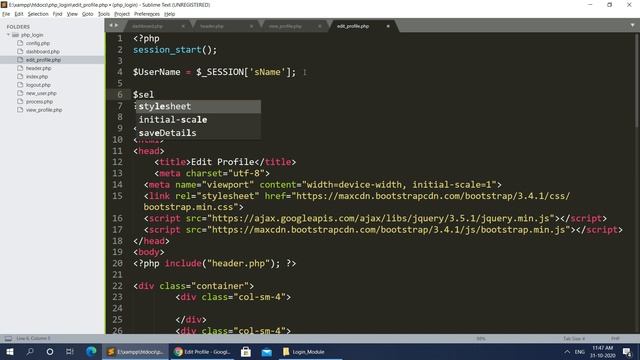Screen dimensions: 640x360
Task: Open the View menu
Action: (72, 14)
